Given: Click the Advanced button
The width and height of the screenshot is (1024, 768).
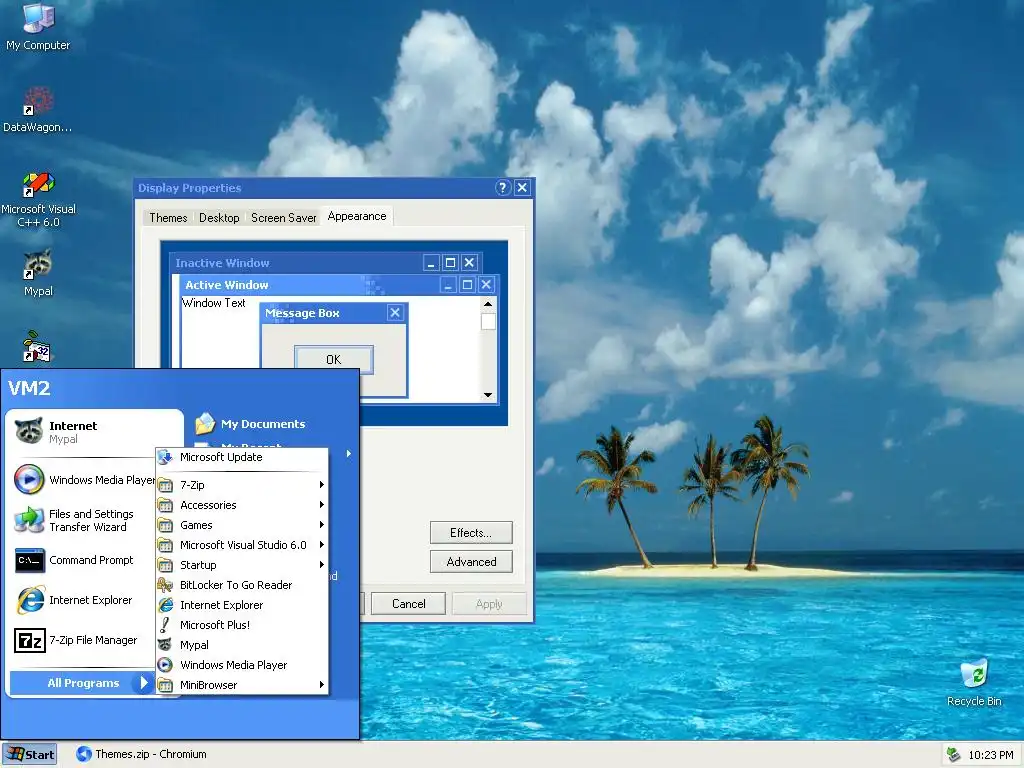Looking at the screenshot, I should point(471,562).
